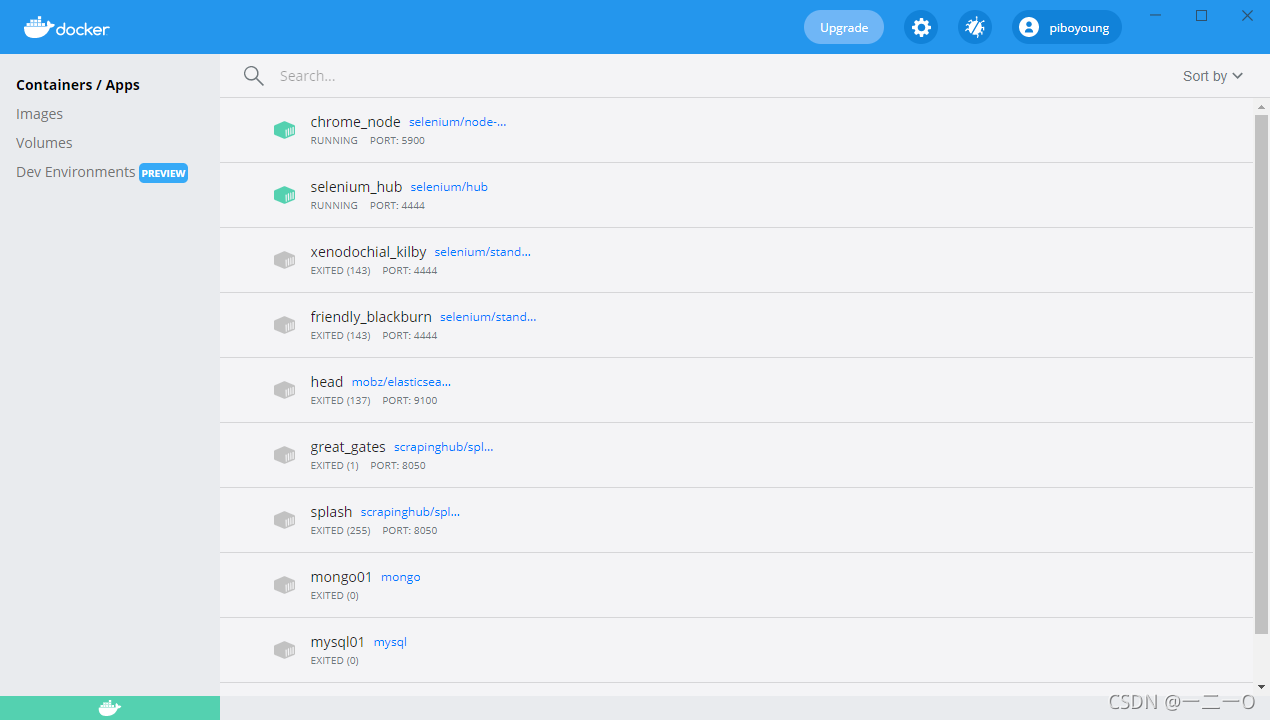Open great_gates' scrapinghub/spl image link

point(444,447)
